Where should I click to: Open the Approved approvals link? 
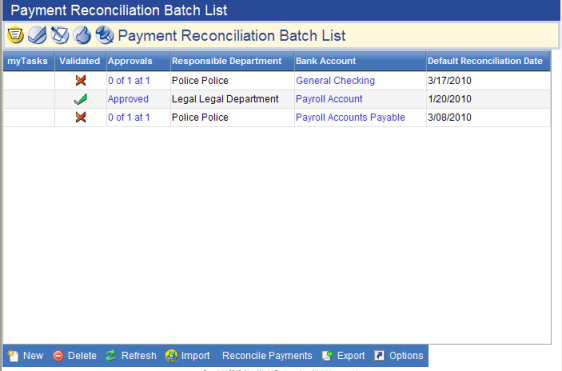pyautogui.click(x=128, y=99)
